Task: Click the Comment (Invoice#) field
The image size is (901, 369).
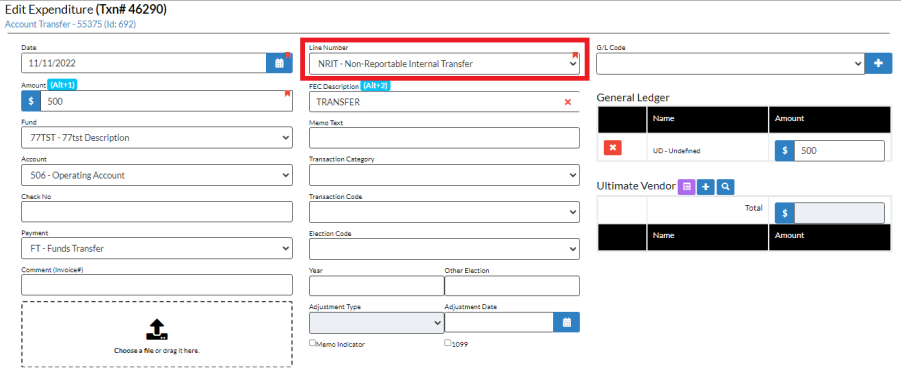Action: 157,285
